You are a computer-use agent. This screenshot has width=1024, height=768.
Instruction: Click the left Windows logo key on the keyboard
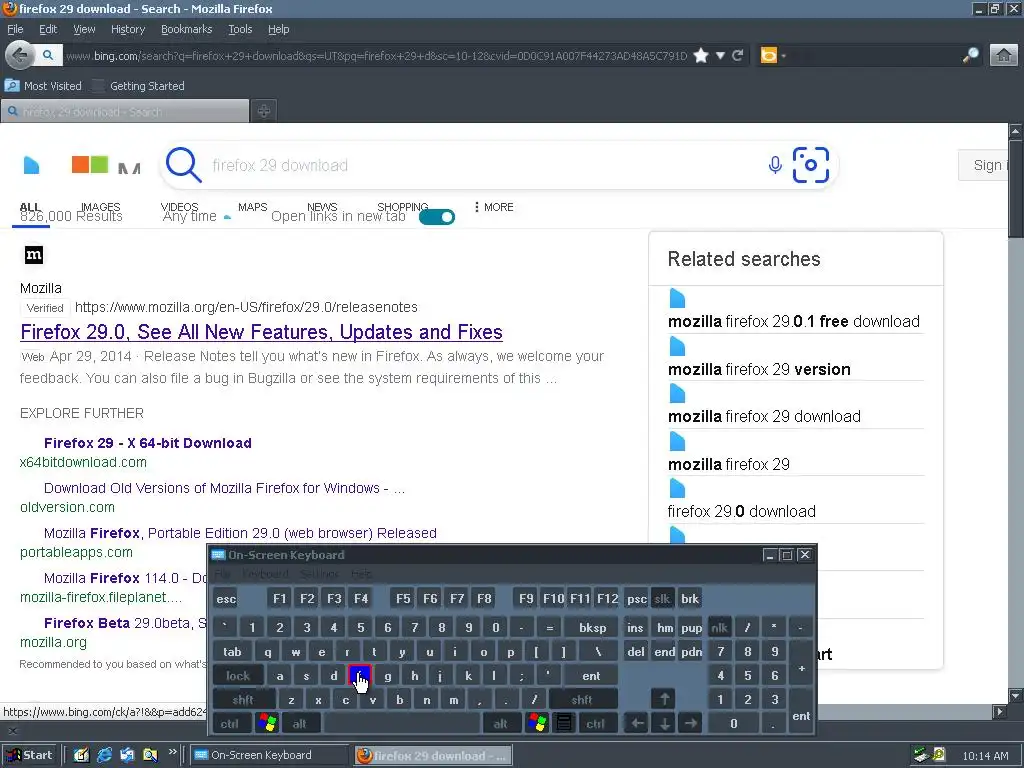click(x=267, y=723)
